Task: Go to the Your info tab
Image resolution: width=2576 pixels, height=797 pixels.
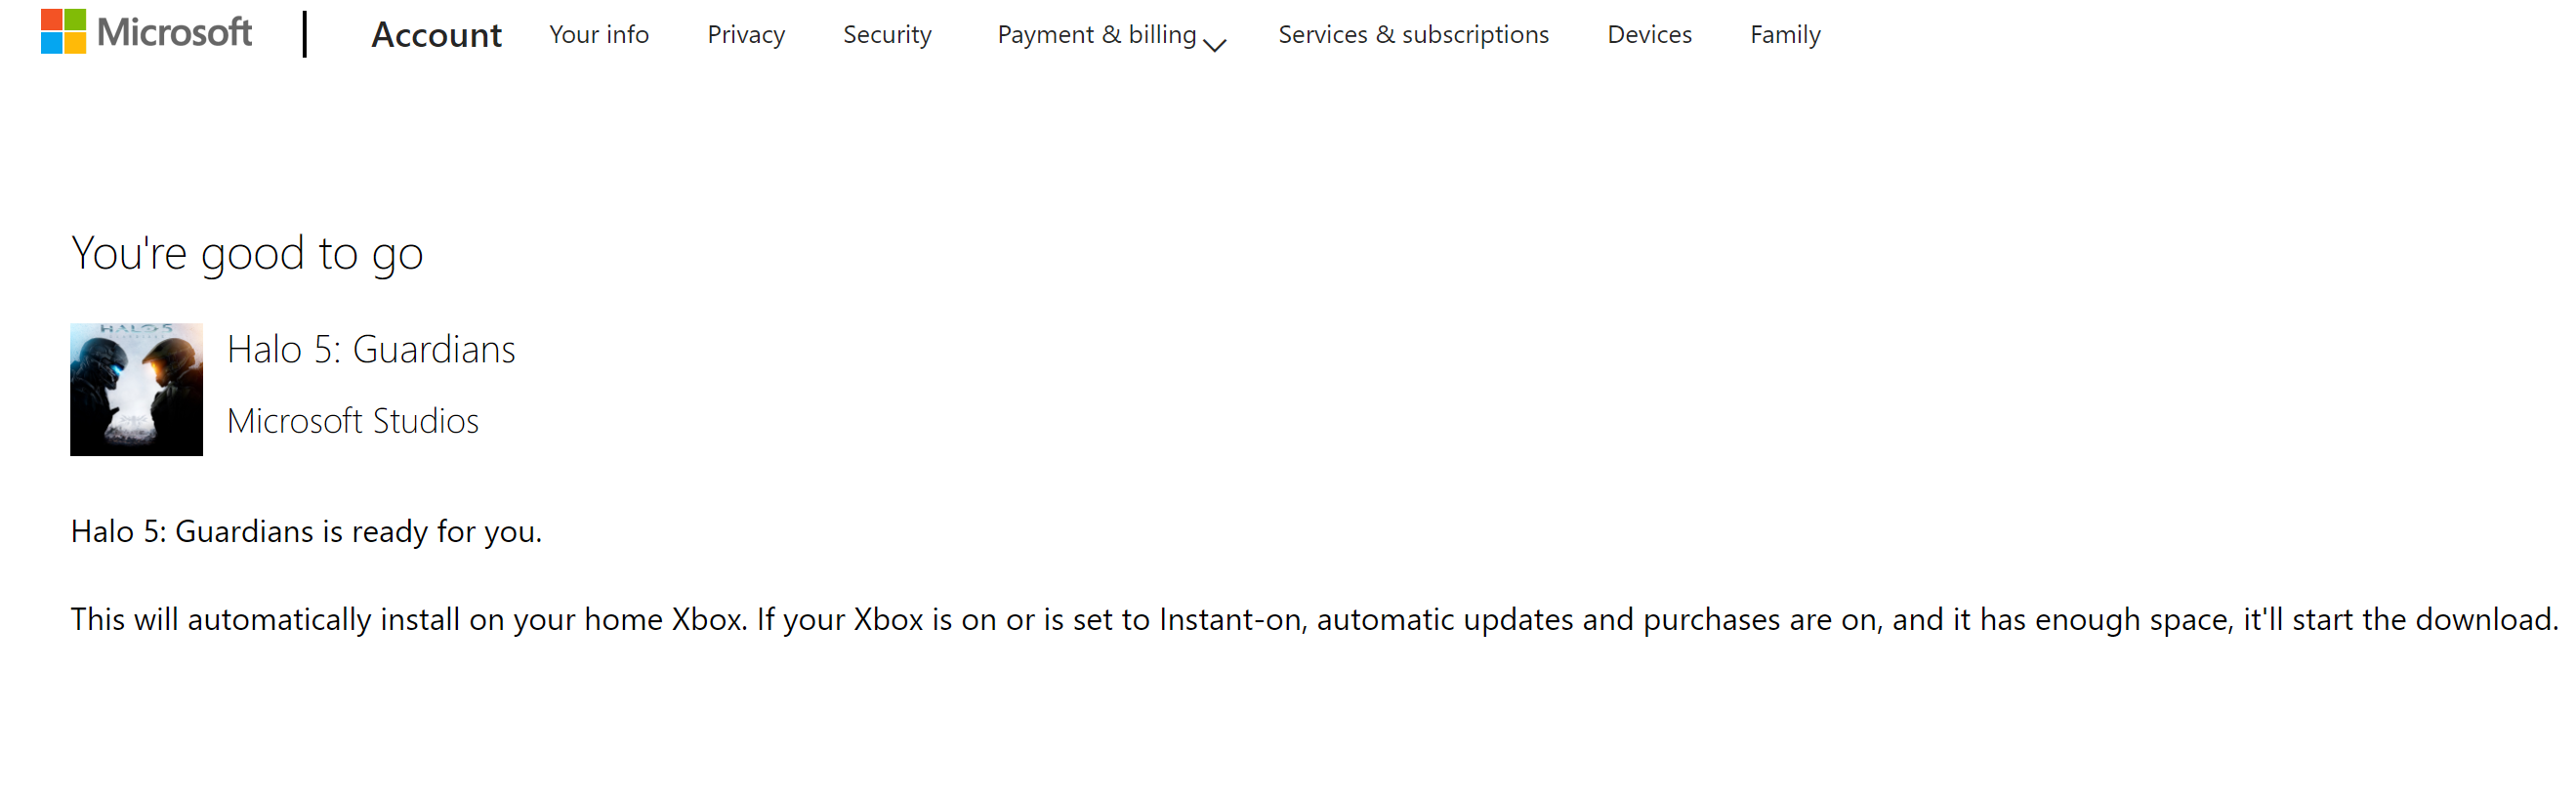Action: click(x=598, y=35)
